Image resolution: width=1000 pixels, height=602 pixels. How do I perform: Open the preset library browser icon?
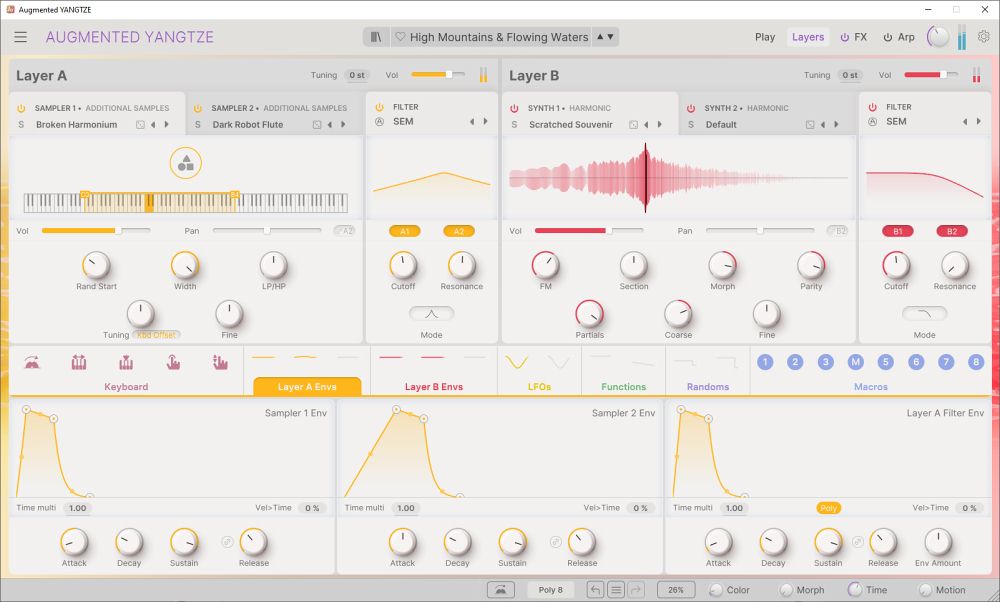tap(376, 37)
